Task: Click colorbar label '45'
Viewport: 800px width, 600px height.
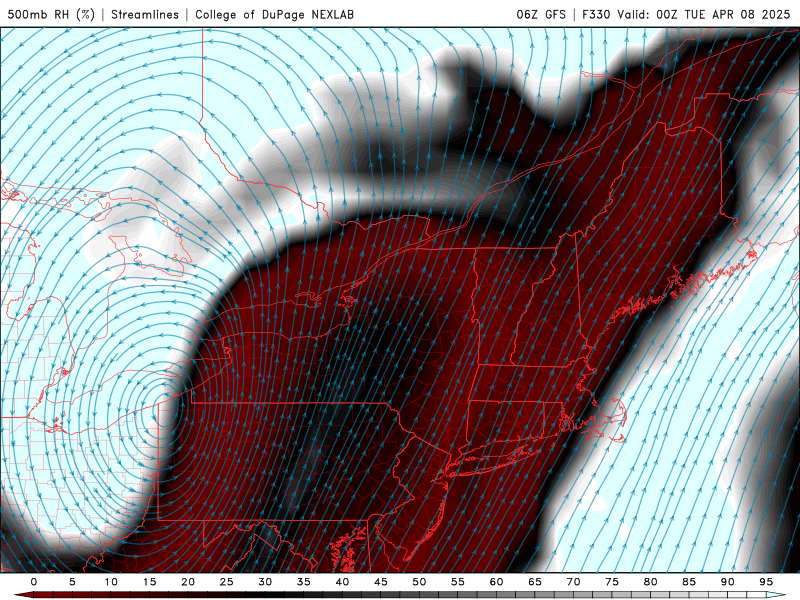Action: coord(381,582)
